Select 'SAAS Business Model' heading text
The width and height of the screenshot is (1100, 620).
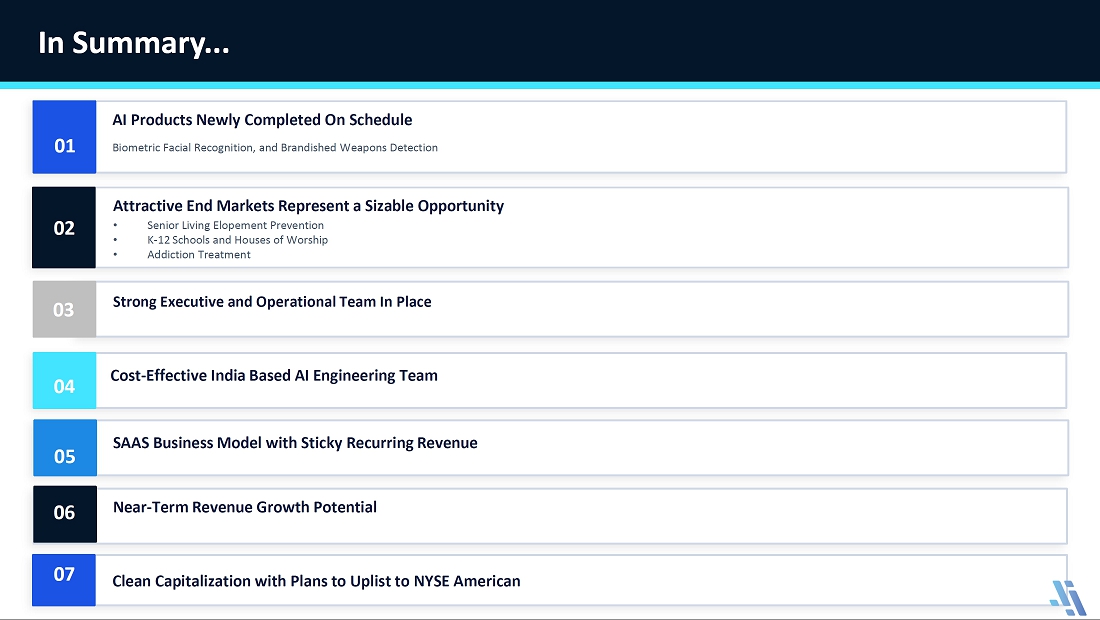295,443
